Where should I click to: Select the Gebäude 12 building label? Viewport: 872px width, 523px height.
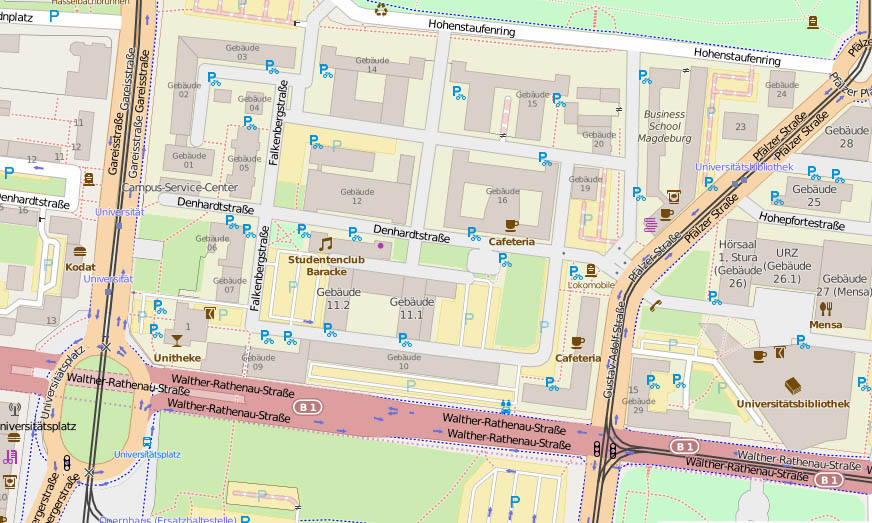(x=357, y=196)
